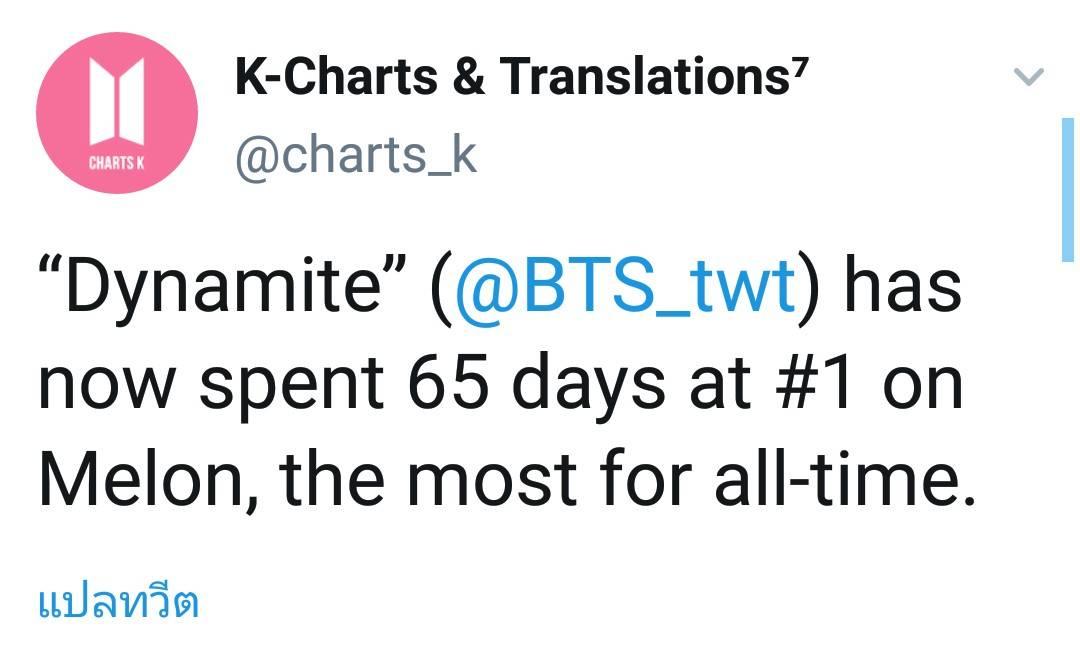The image size is (1080, 645).
Task: Open the @charts_k handle
Action: (x=356, y=156)
